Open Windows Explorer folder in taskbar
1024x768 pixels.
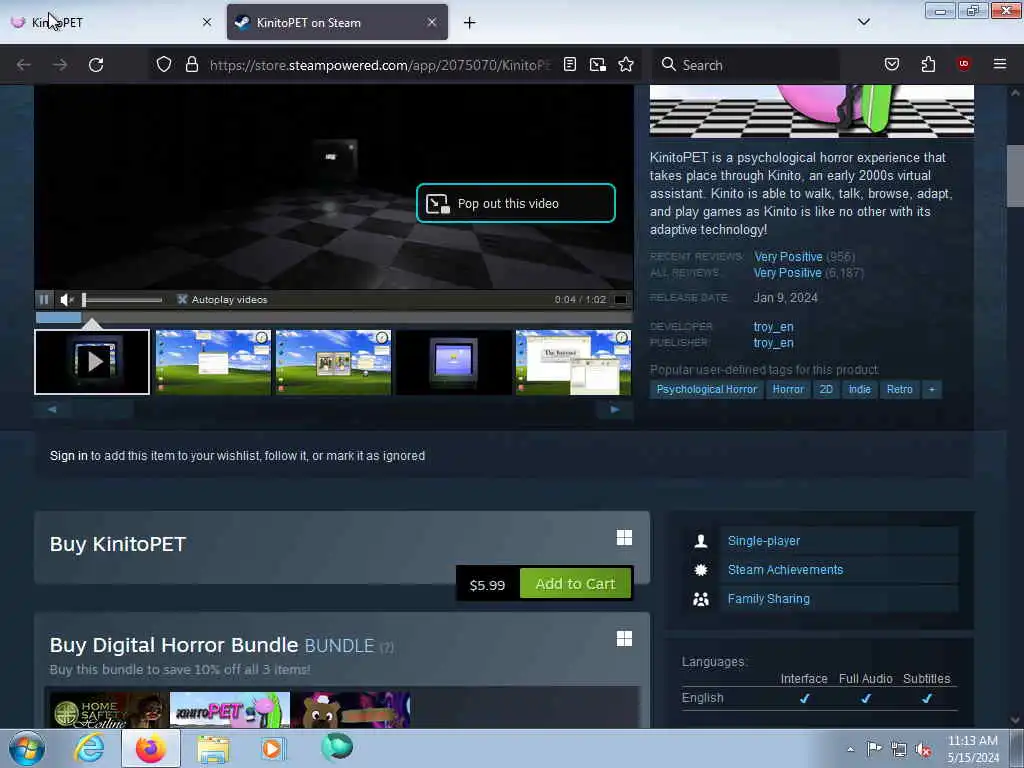pyautogui.click(x=213, y=749)
